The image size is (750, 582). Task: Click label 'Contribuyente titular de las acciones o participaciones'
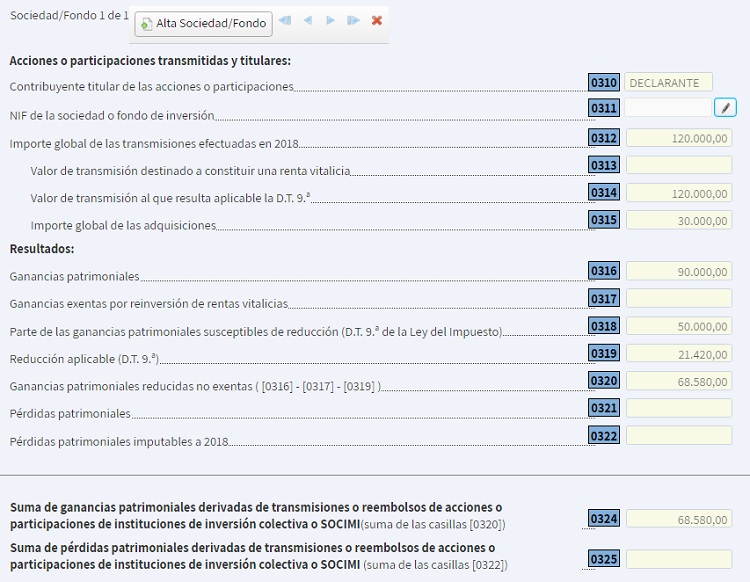pos(152,87)
